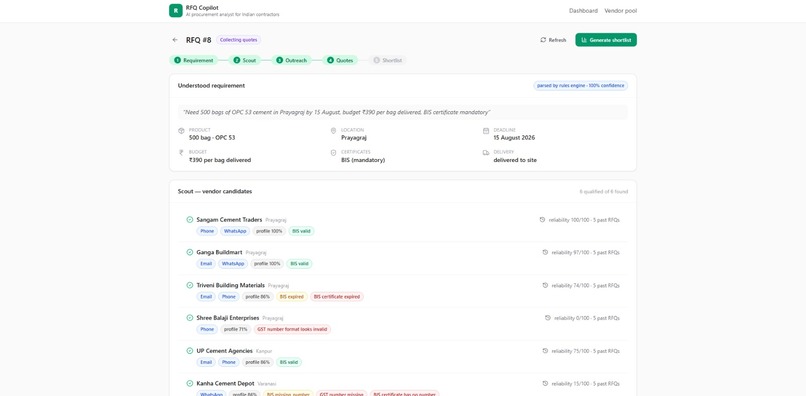Click the check icon for UP Cement Agencies
The height and width of the screenshot is (396, 806).
click(x=190, y=351)
